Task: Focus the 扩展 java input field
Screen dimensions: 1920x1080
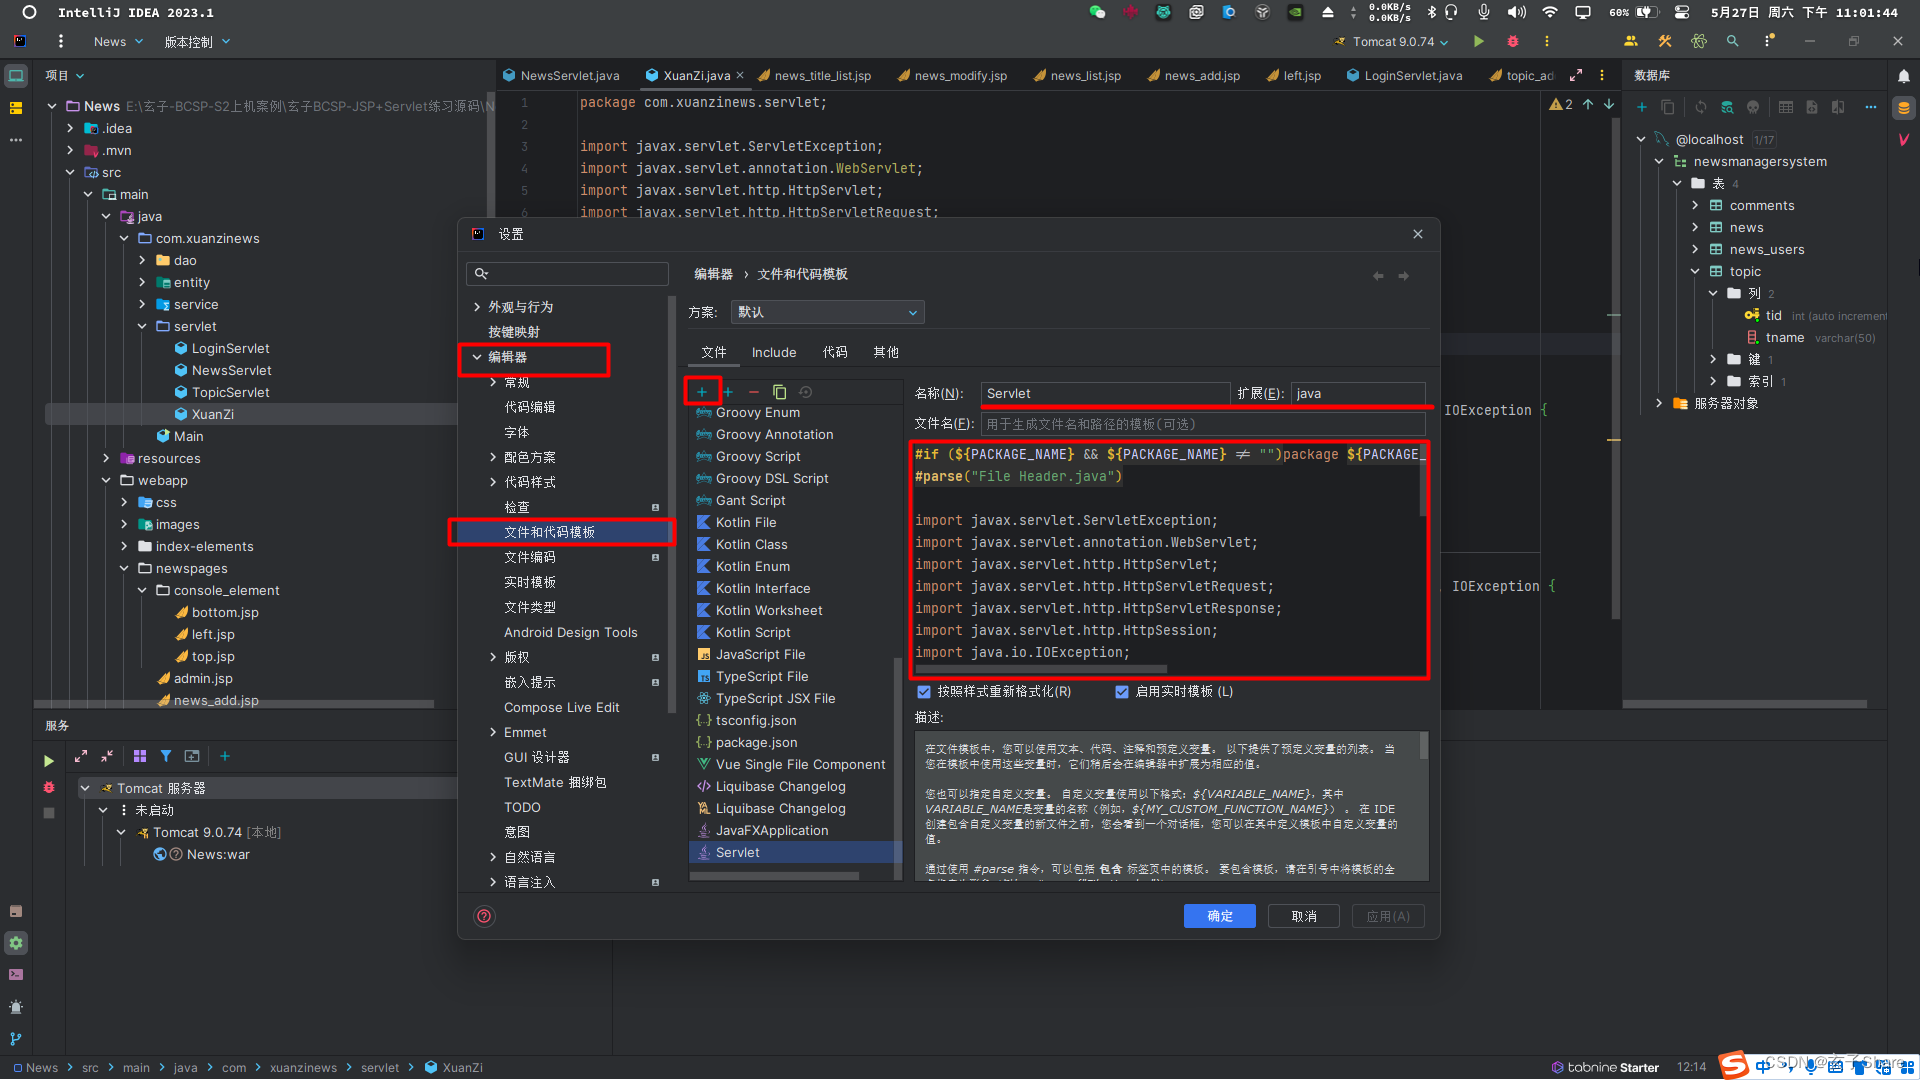Action: point(1358,393)
